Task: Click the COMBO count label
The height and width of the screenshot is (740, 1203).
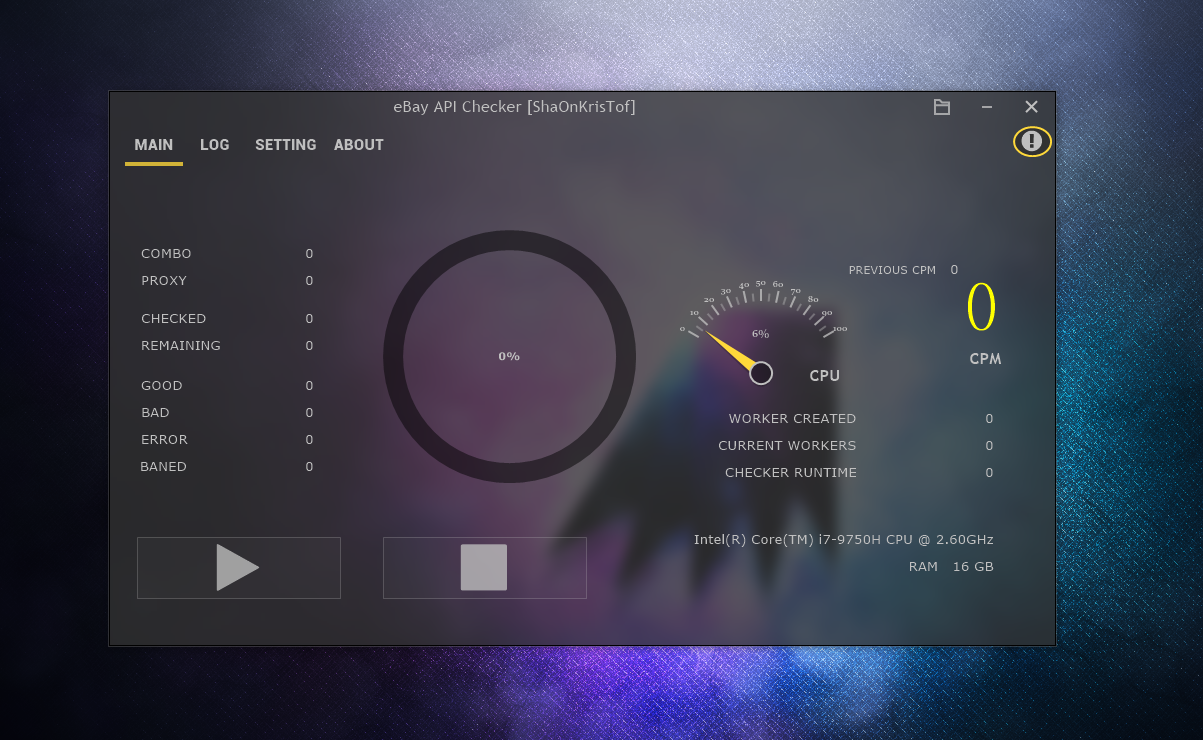Action: click(166, 254)
